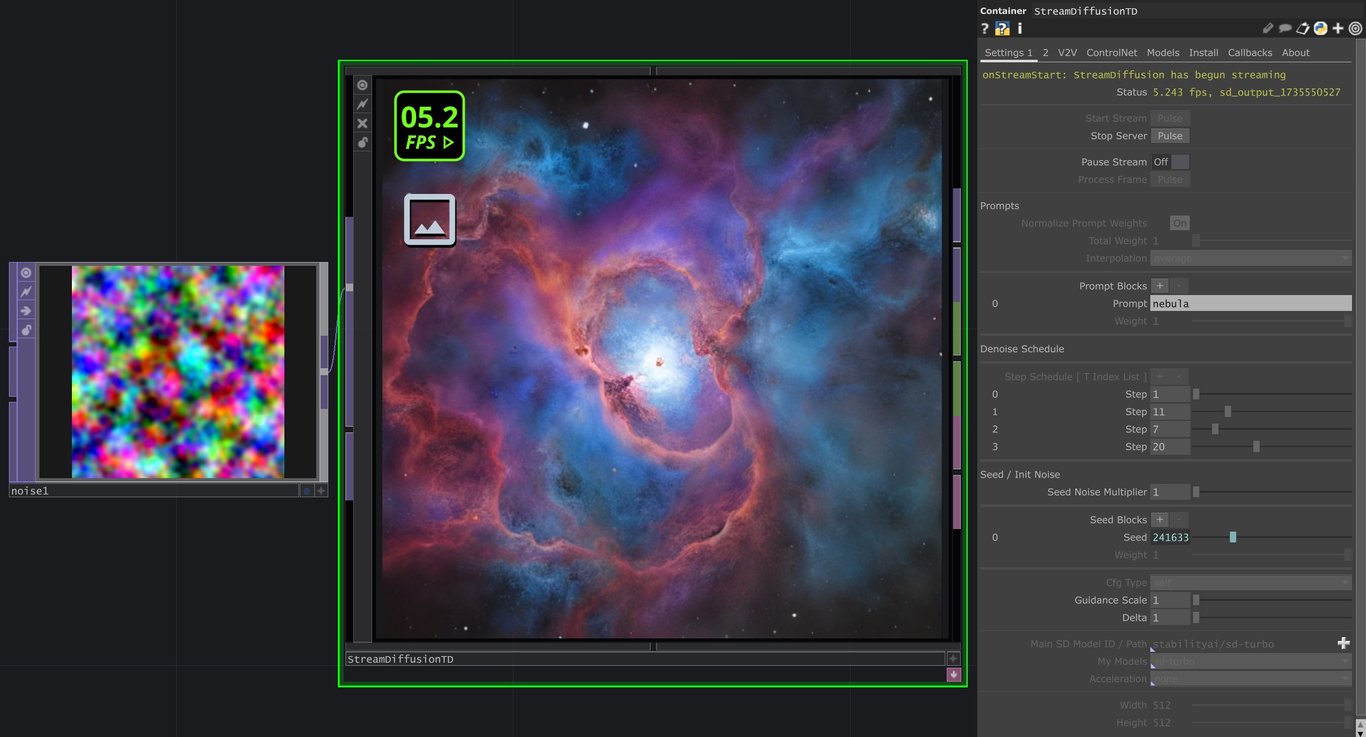Click the Prompt field containing nebula

pyautogui.click(x=1249, y=303)
